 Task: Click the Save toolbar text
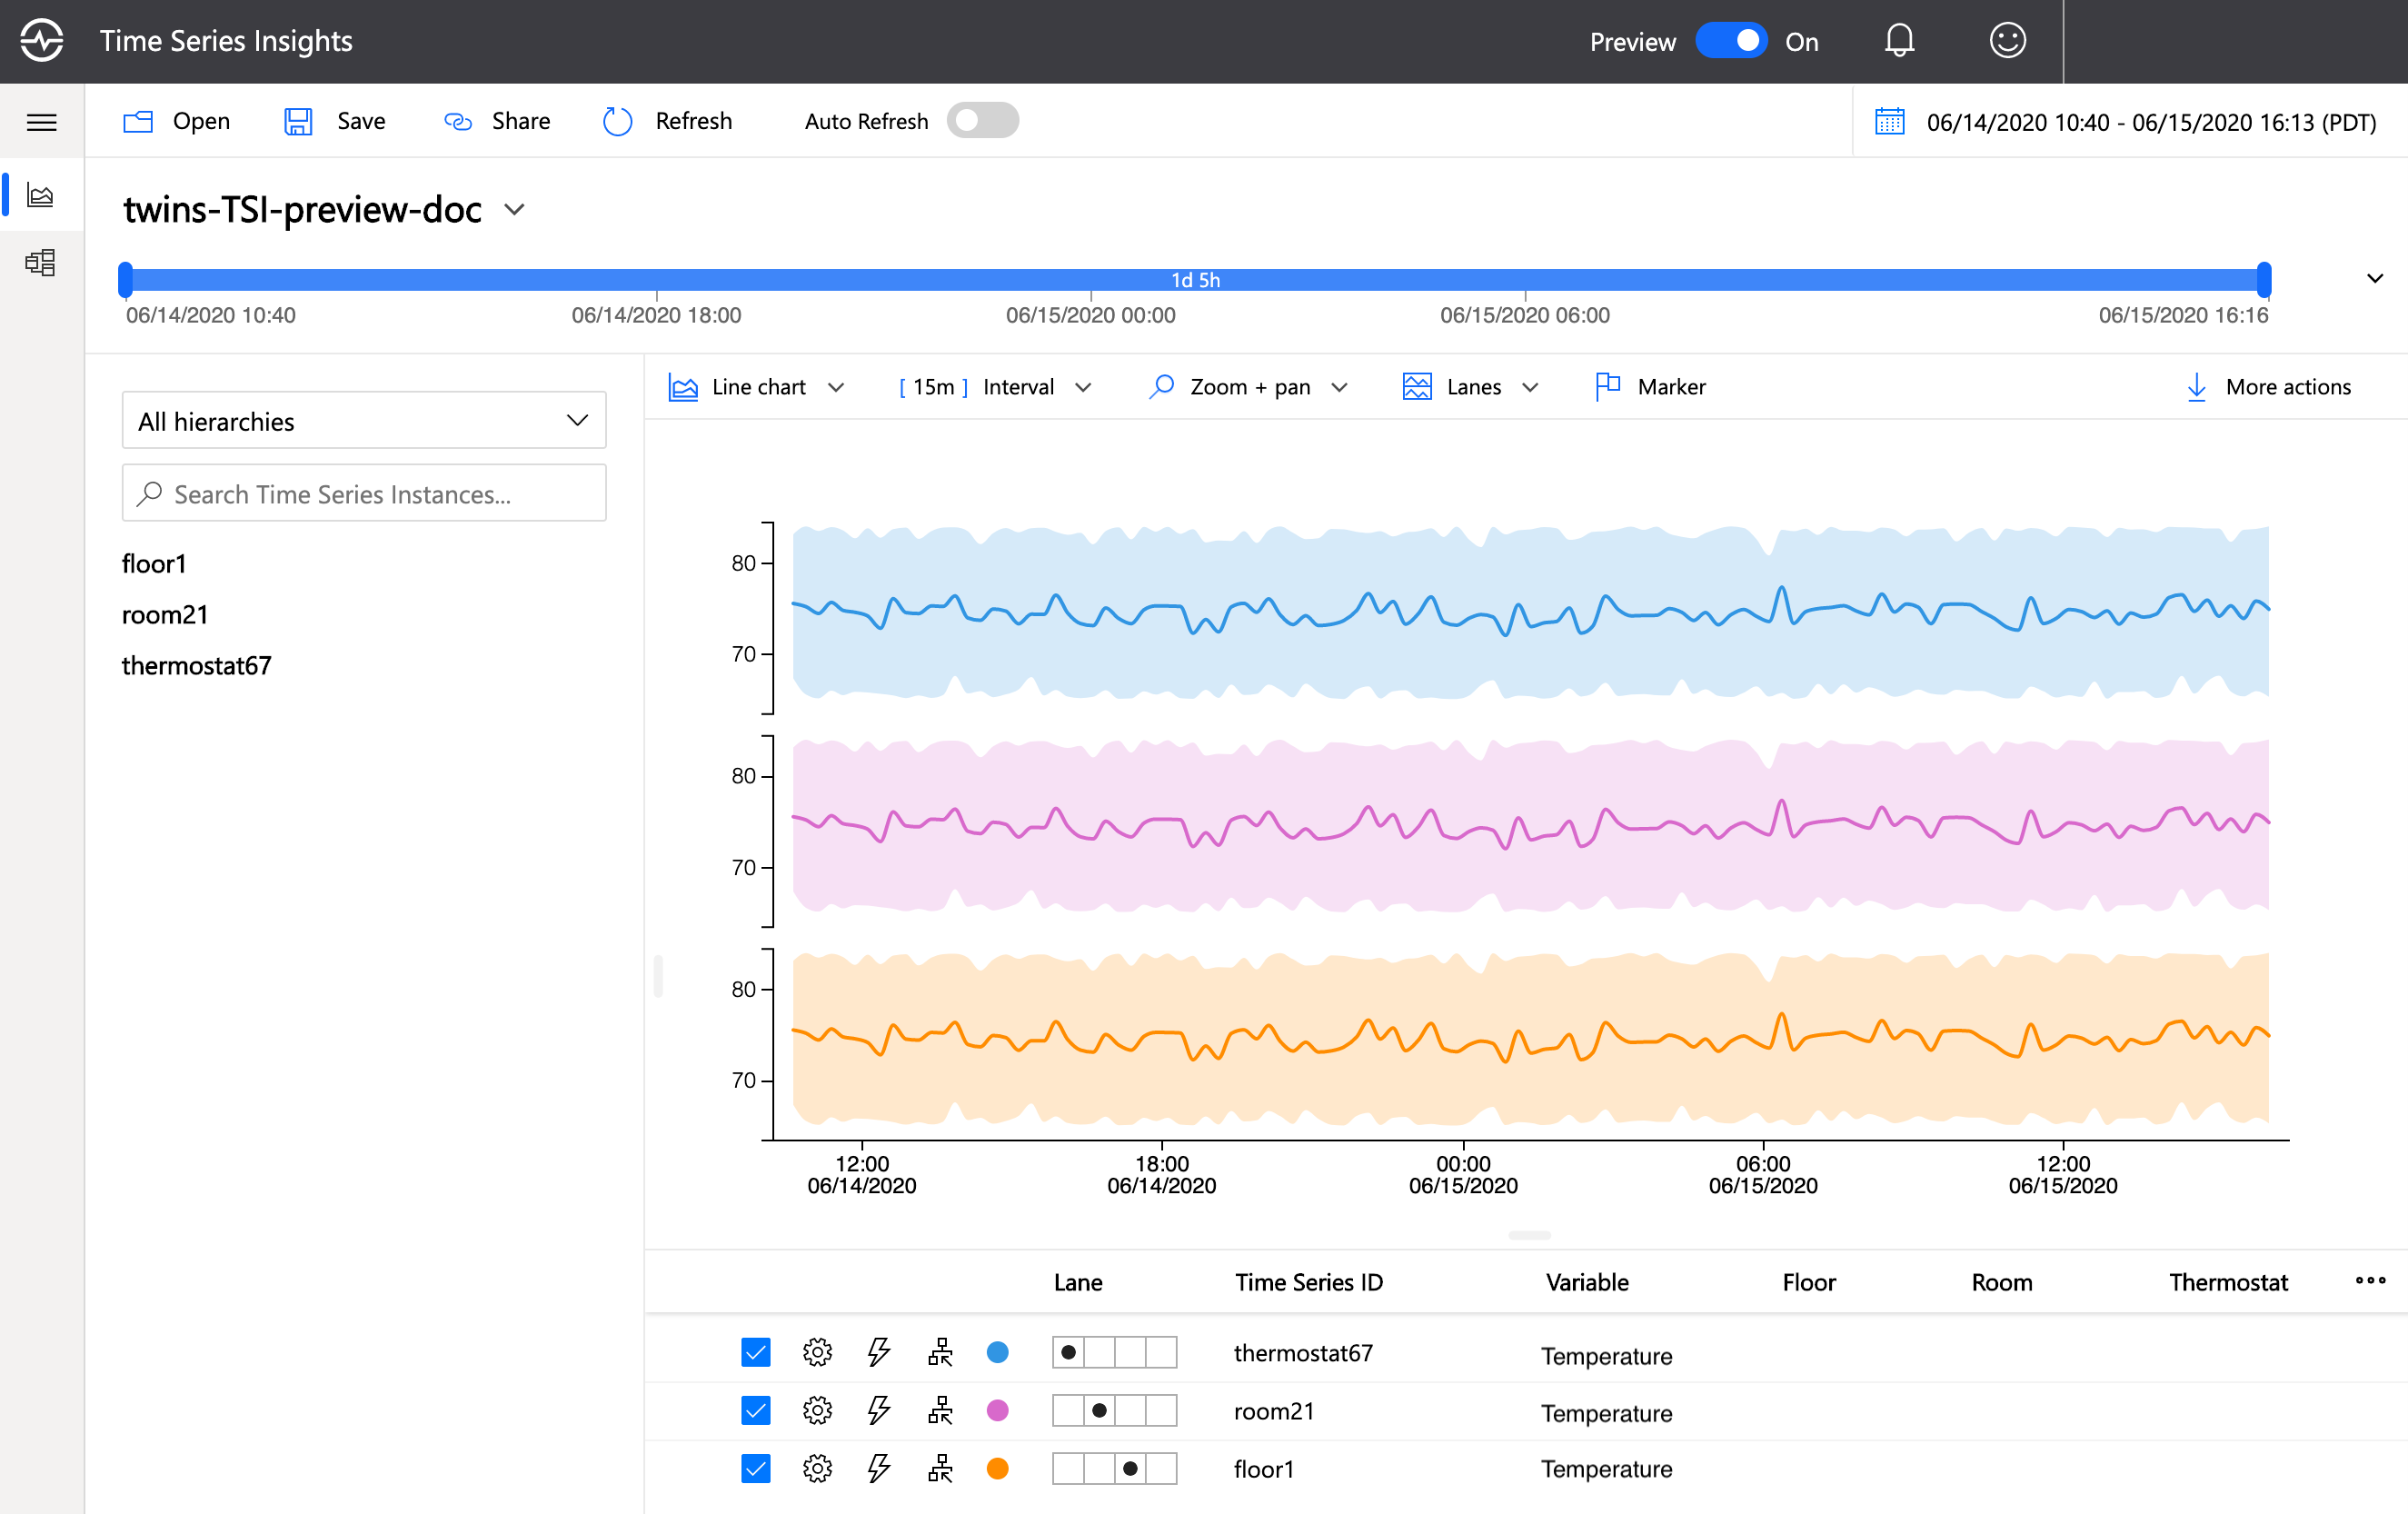361,121
